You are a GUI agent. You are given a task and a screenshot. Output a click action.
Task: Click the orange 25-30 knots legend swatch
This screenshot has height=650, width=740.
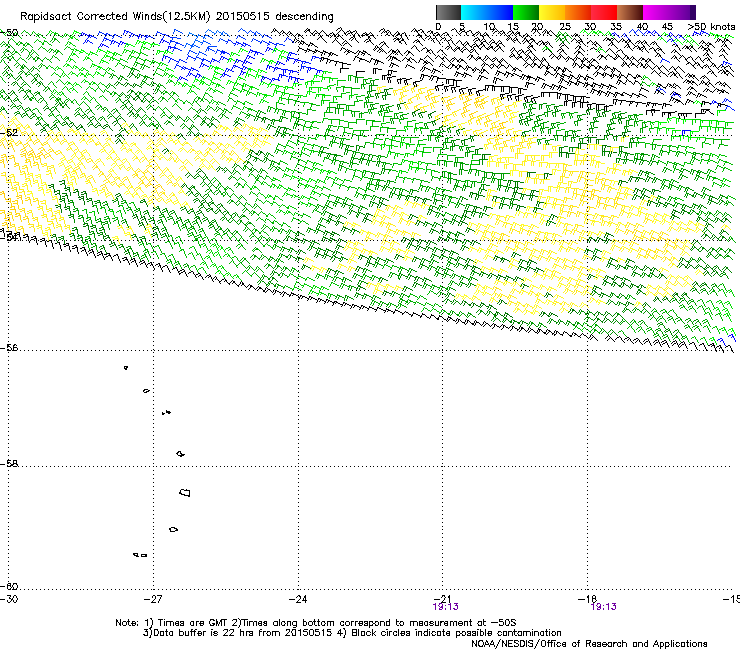(578, 12)
